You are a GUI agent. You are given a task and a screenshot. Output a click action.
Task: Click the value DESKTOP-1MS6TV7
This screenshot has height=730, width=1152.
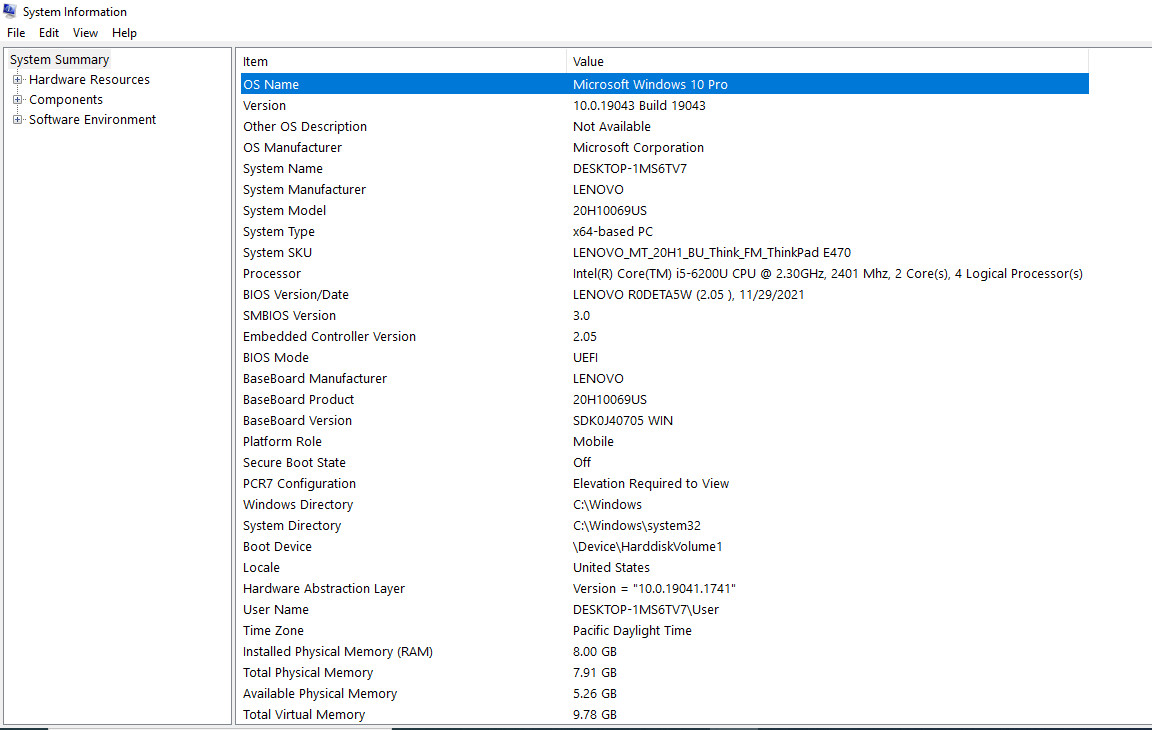630,169
